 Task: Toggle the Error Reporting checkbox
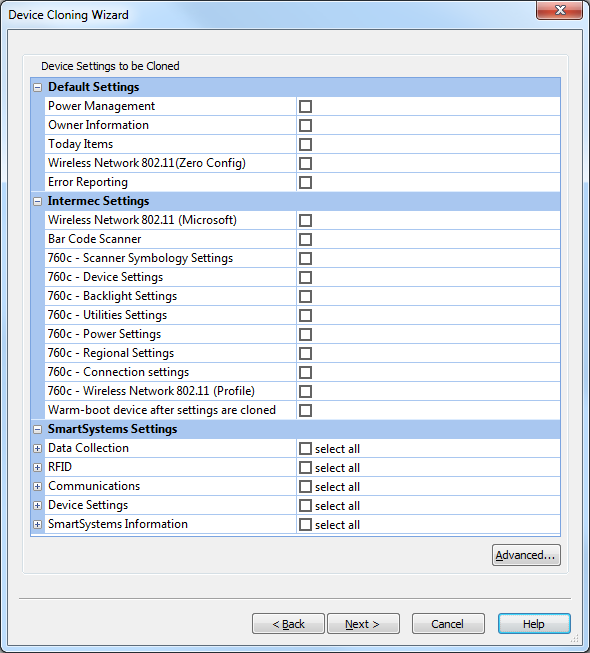coord(305,182)
